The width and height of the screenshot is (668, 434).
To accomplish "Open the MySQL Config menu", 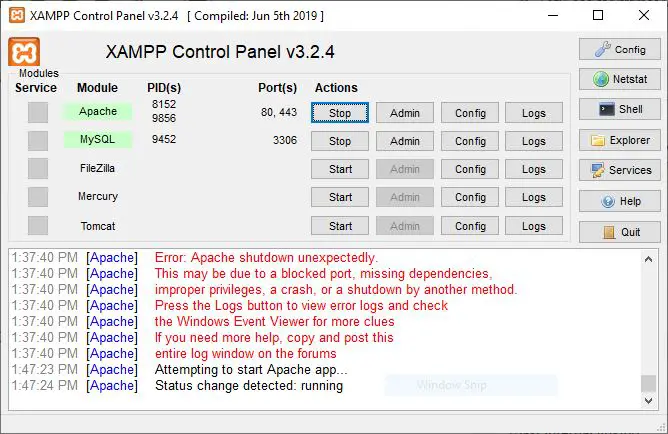I will coord(470,141).
